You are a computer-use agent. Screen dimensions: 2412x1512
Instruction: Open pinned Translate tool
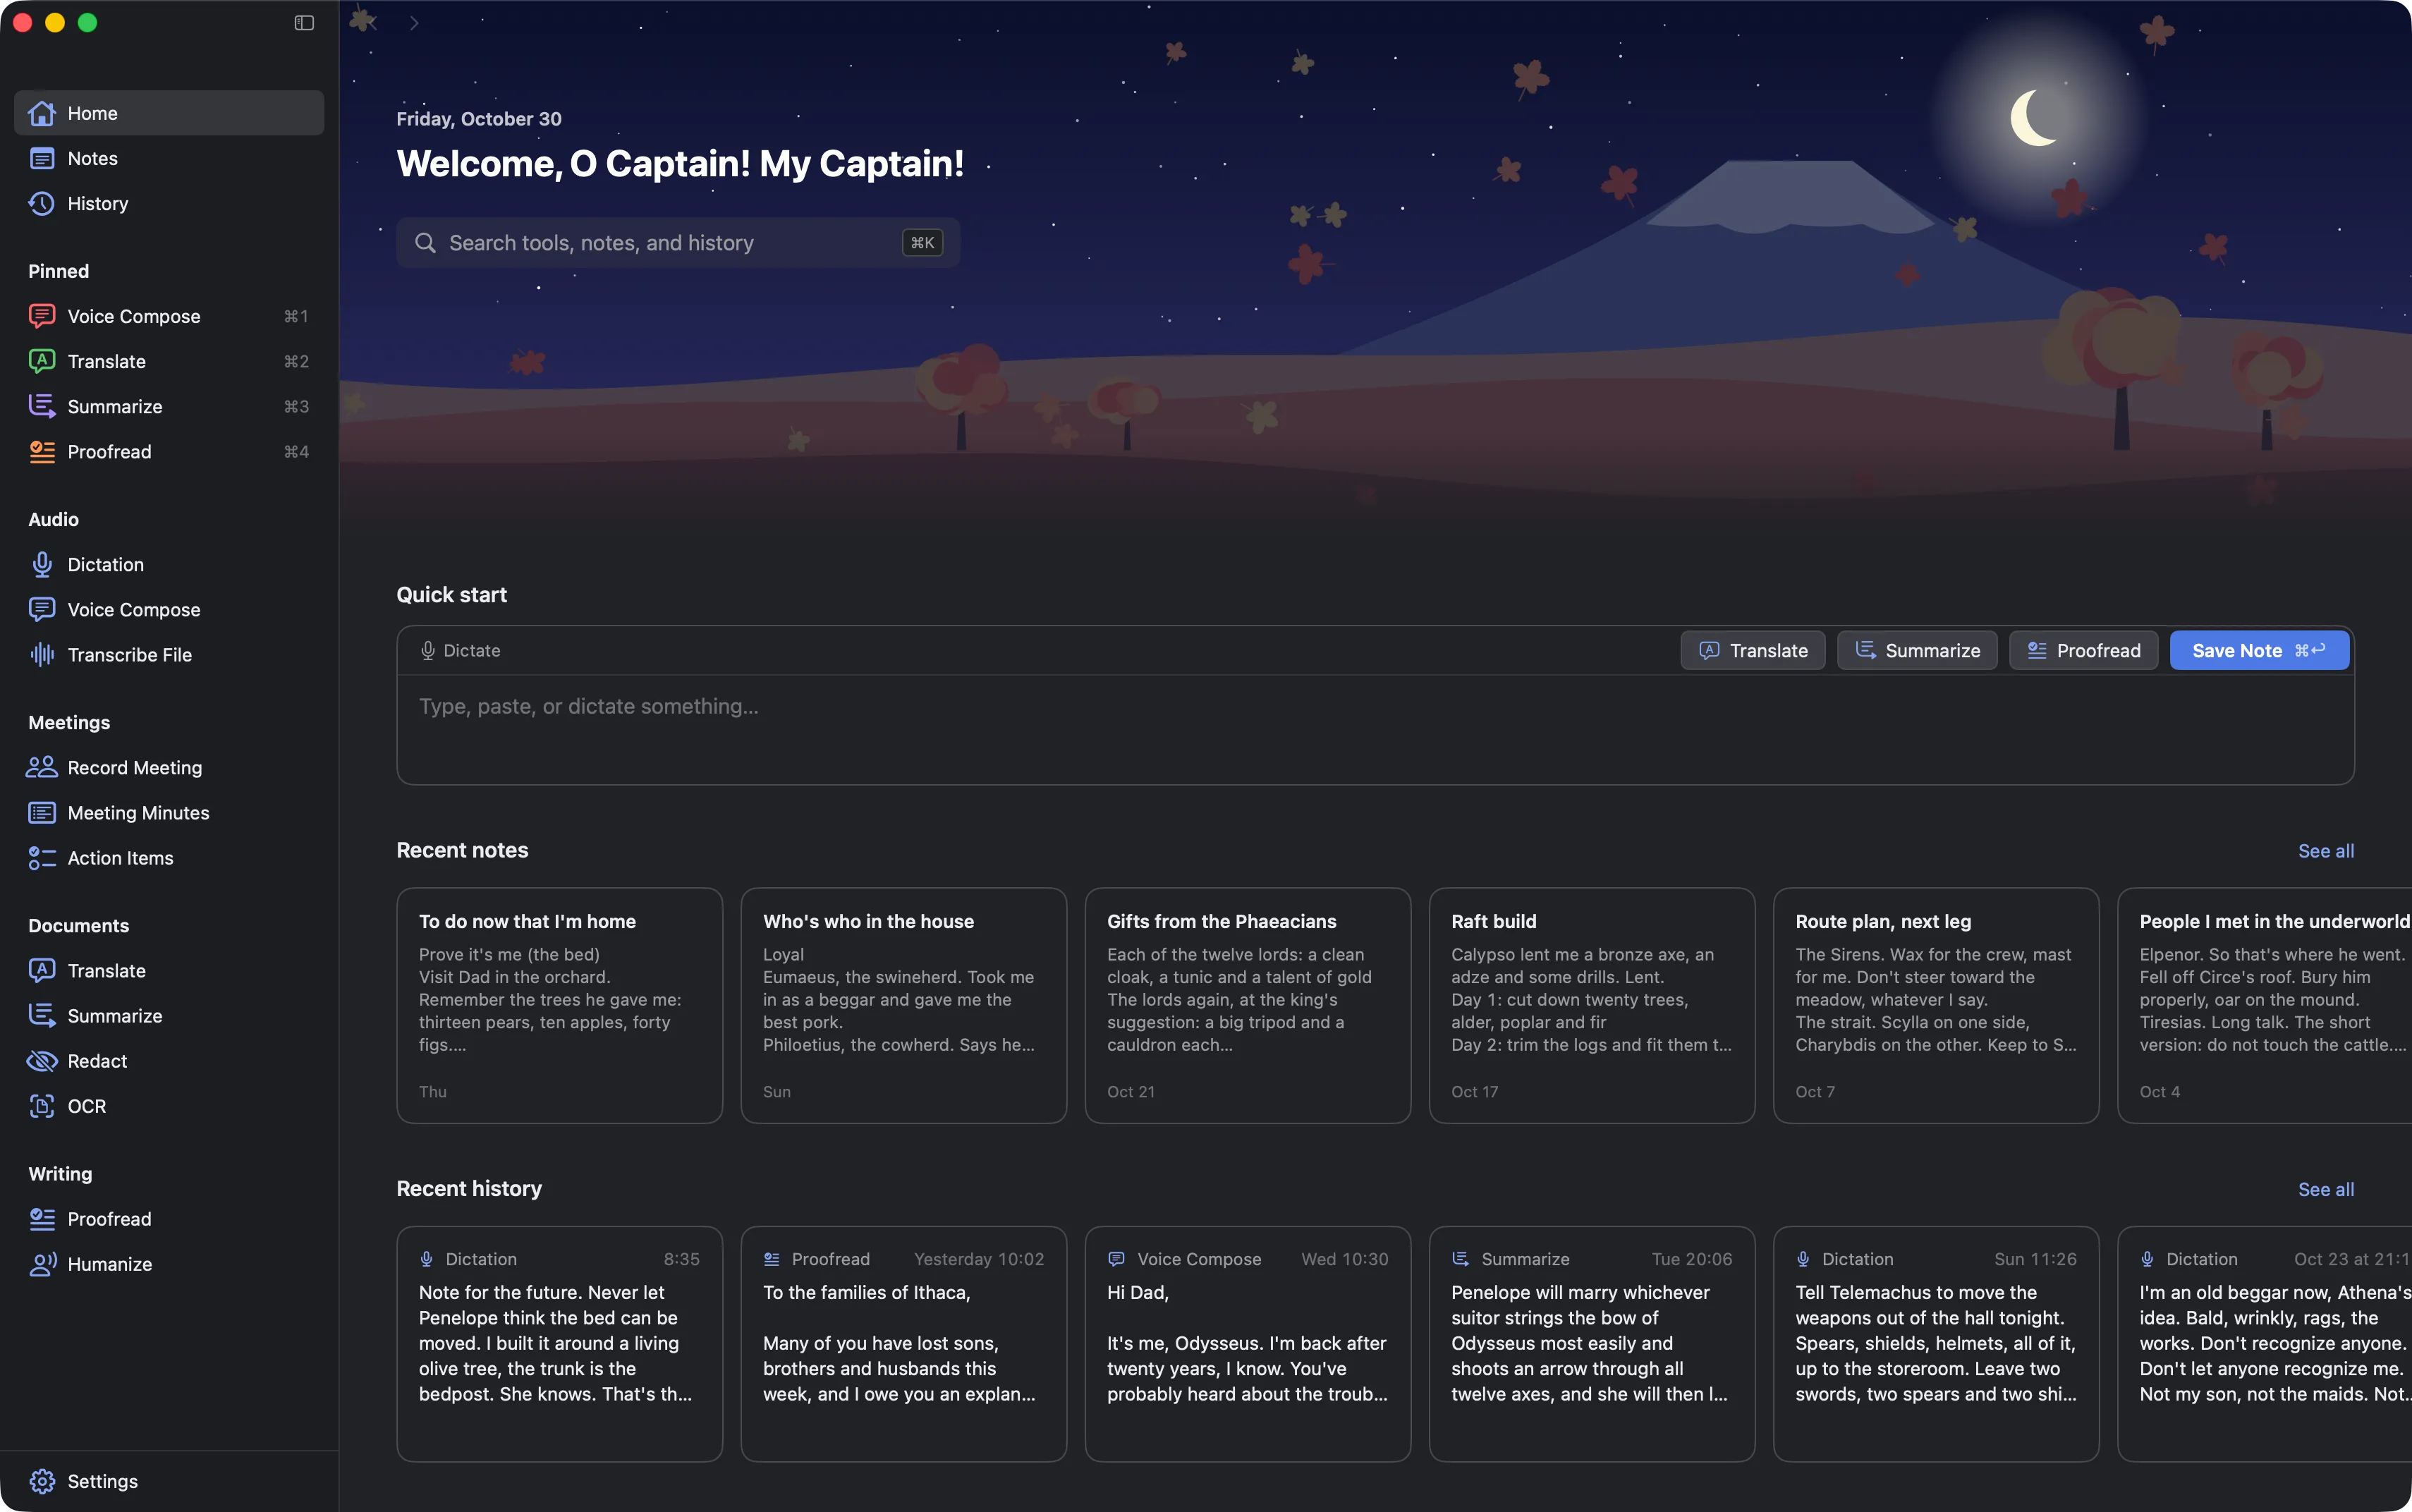click(169, 361)
